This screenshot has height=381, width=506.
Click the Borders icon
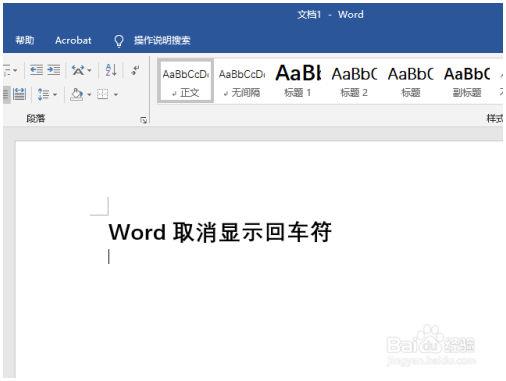(x=102, y=94)
